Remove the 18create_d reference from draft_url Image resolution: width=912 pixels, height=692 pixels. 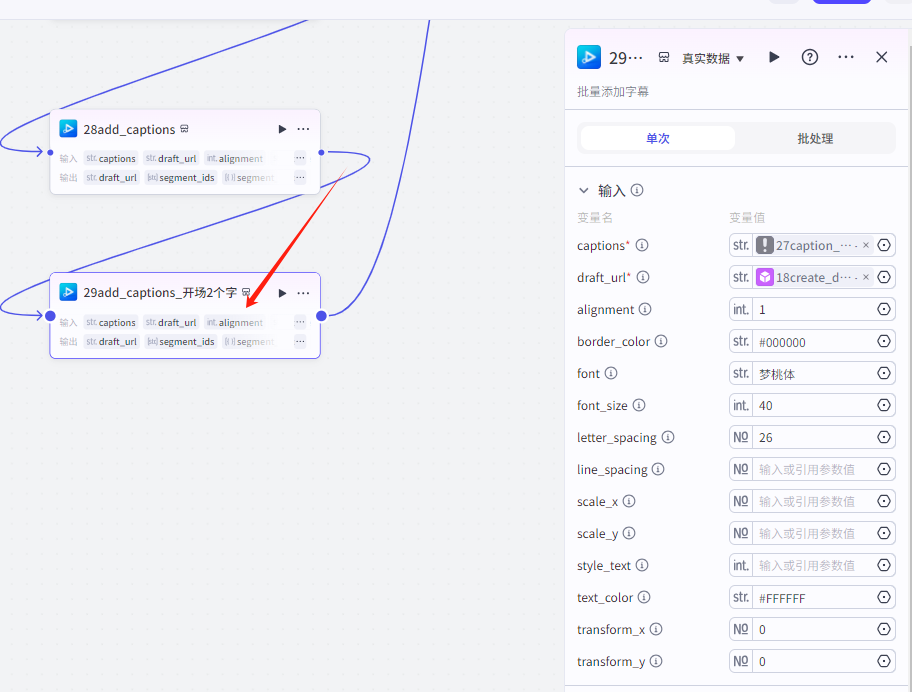(x=866, y=278)
